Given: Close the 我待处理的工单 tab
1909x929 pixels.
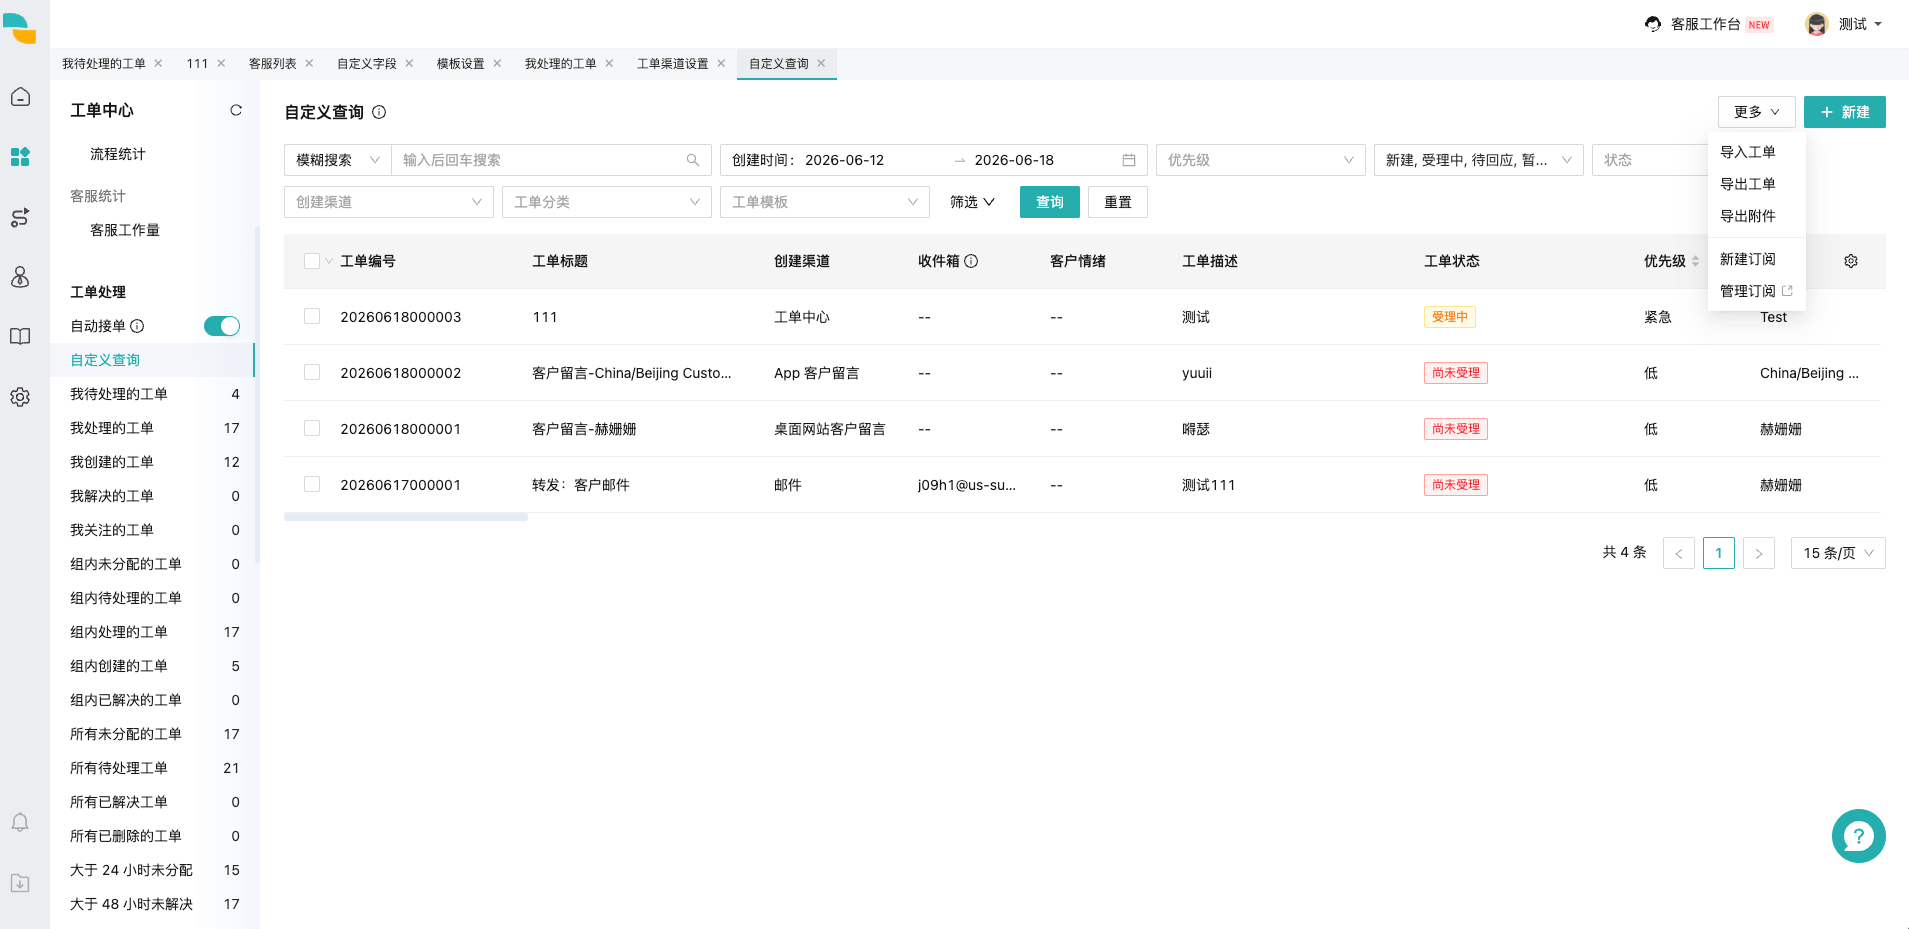Looking at the screenshot, I should click(158, 63).
